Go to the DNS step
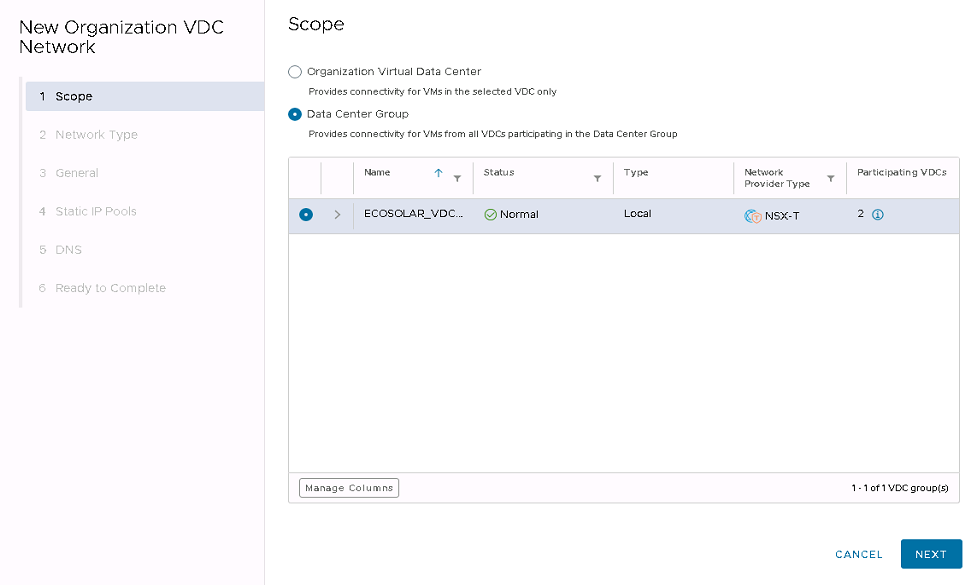The width and height of the screenshot is (980, 585). click(69, 250)
